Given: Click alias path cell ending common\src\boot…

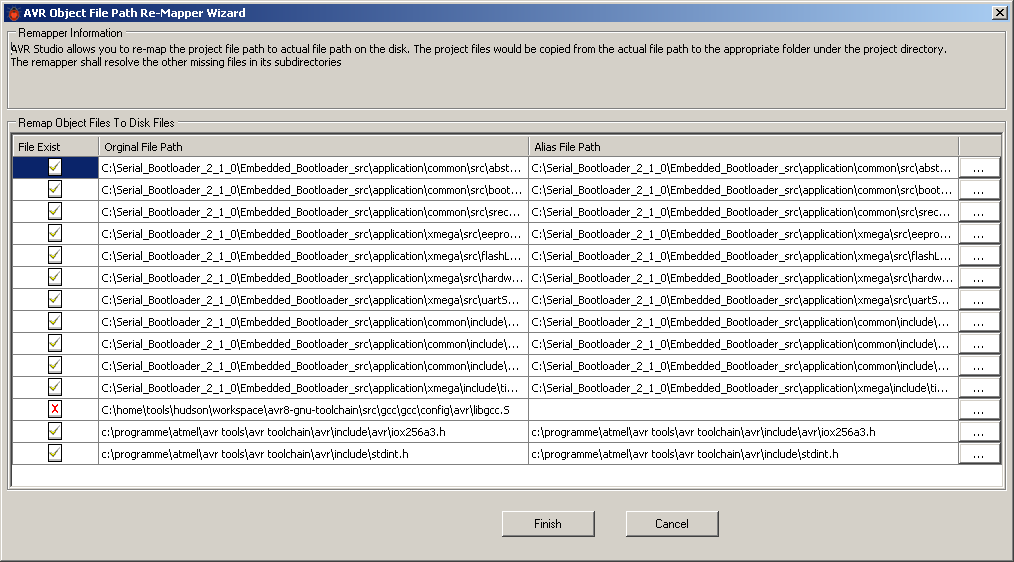Looking at the screenshot, I should tap(743, 190).
